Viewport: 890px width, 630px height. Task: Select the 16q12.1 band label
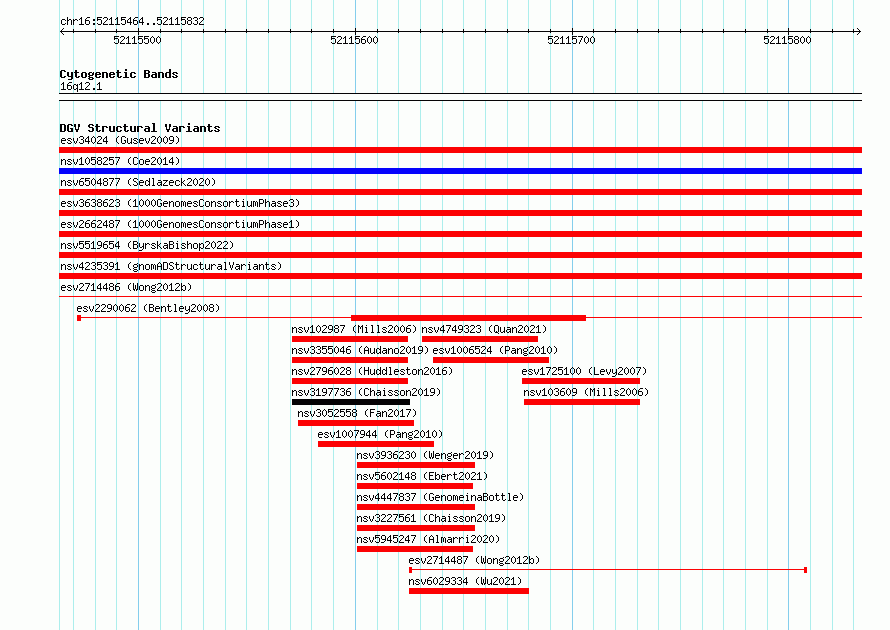(81, 86)
